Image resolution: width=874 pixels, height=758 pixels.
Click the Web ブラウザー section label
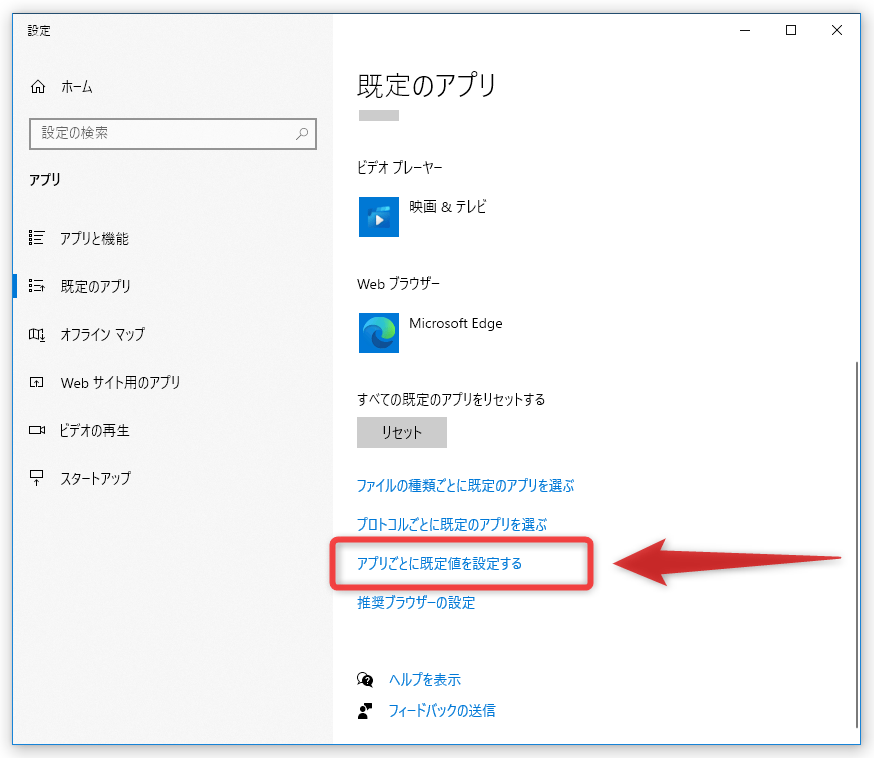[x=398, y=284]
